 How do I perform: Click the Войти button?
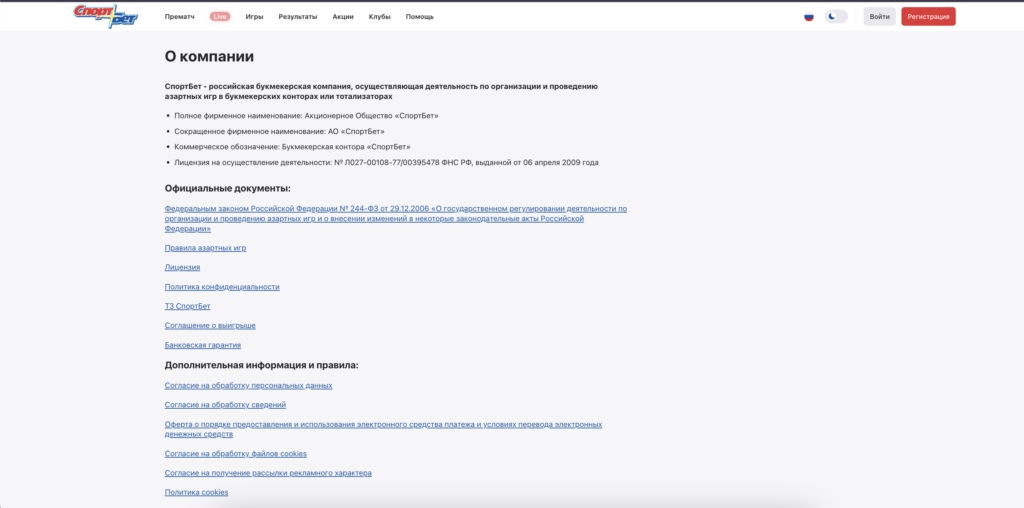point(880,17)
